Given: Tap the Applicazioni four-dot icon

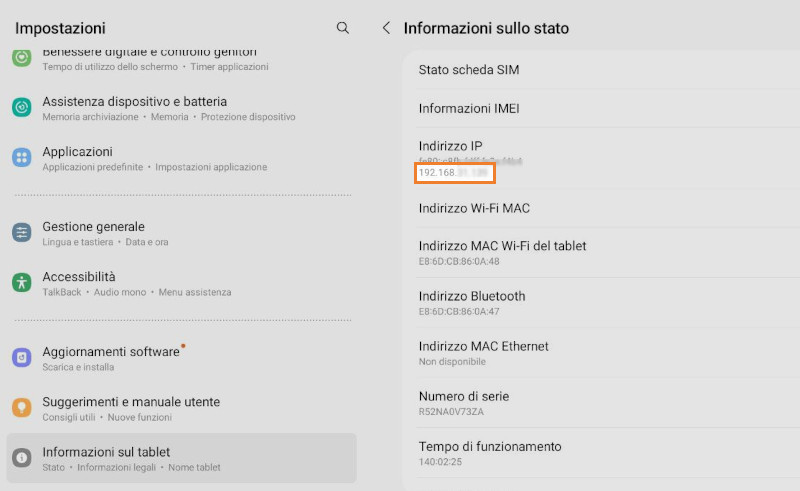Looking at the screenshot, I should [x=21, y=157].
